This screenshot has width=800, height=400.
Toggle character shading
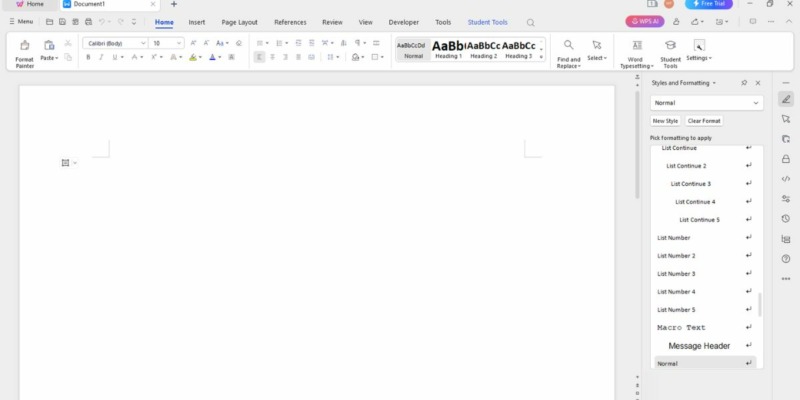[231, 57]
